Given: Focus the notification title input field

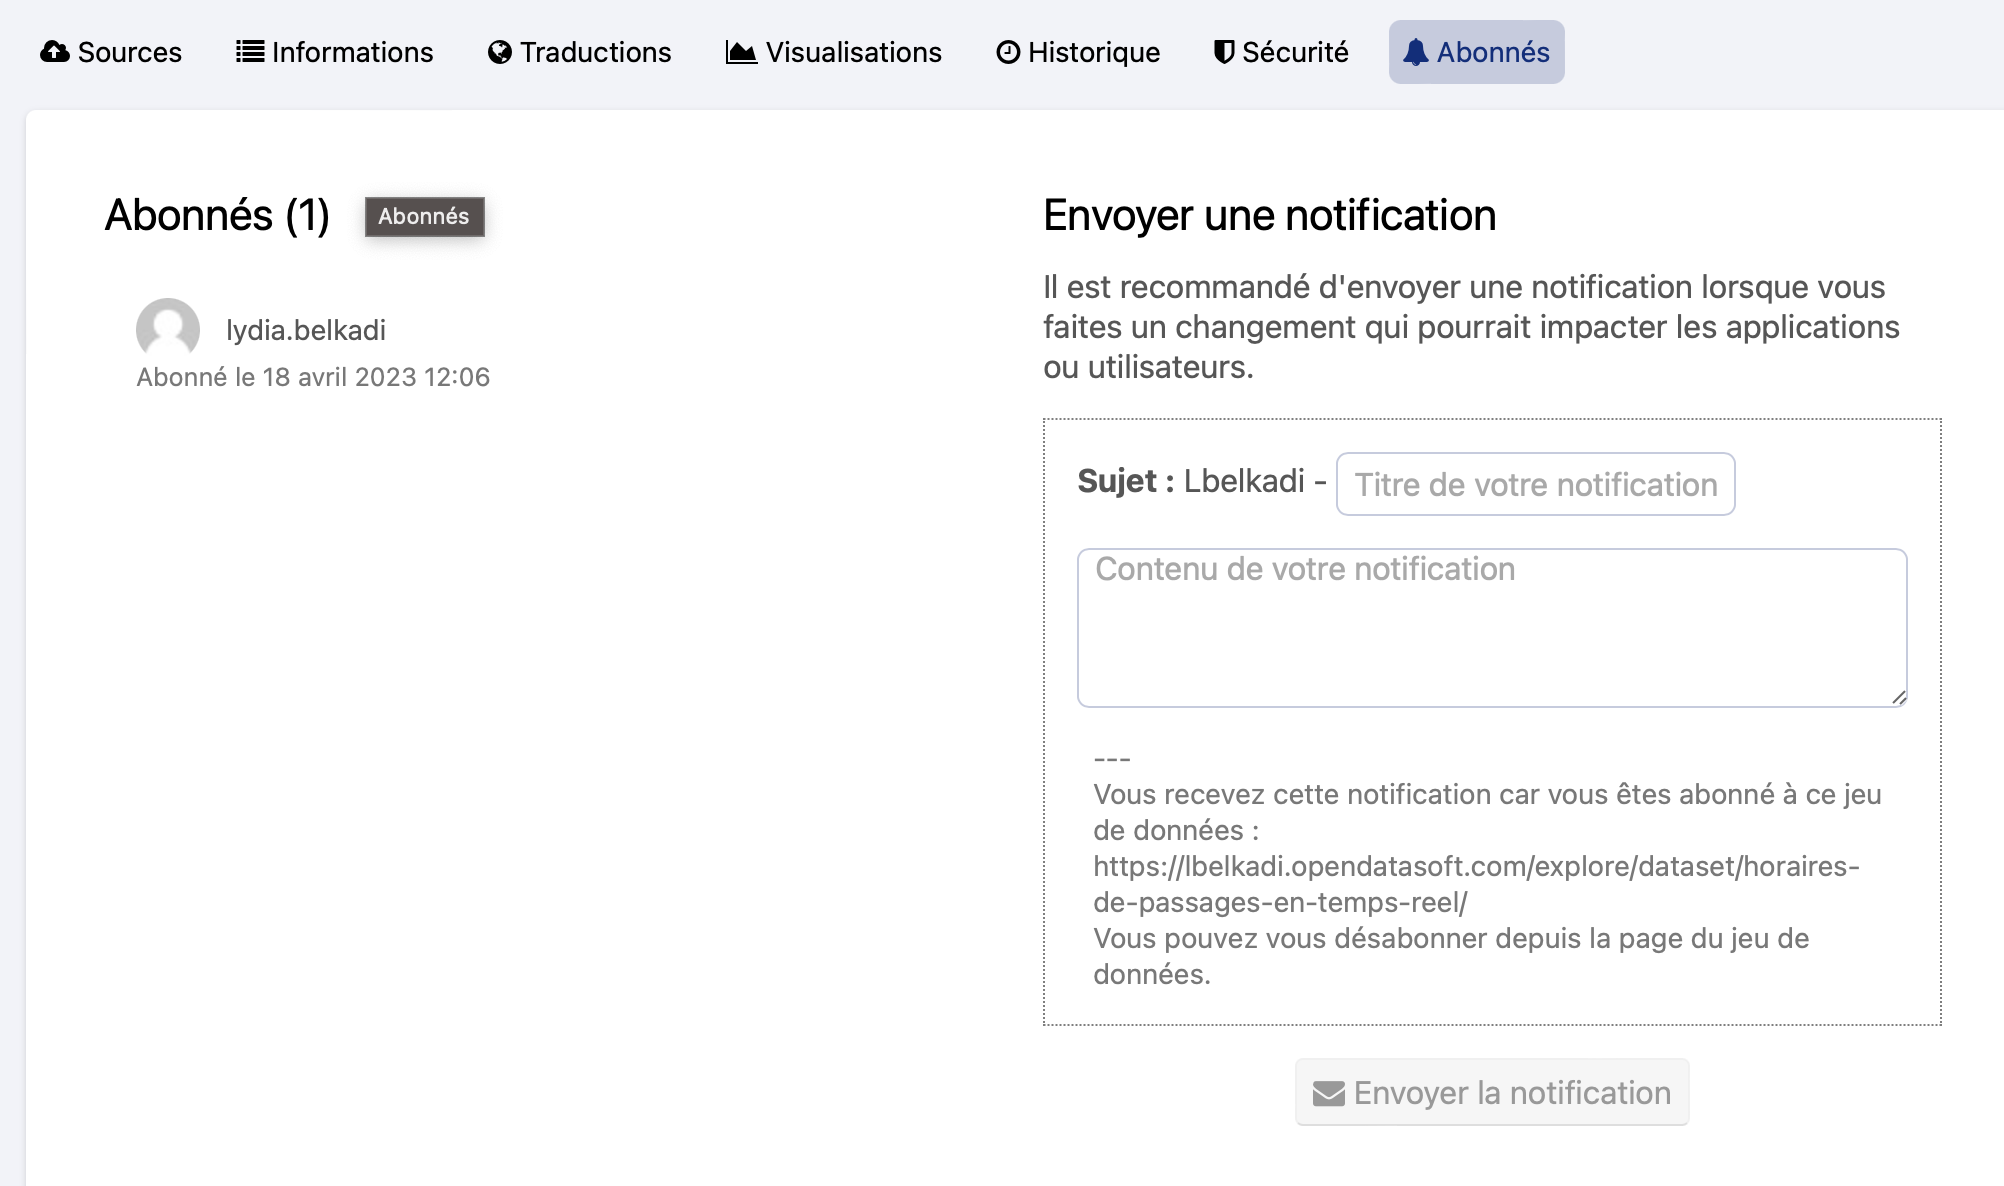Looking at the screenshot, I should 1535,485.
